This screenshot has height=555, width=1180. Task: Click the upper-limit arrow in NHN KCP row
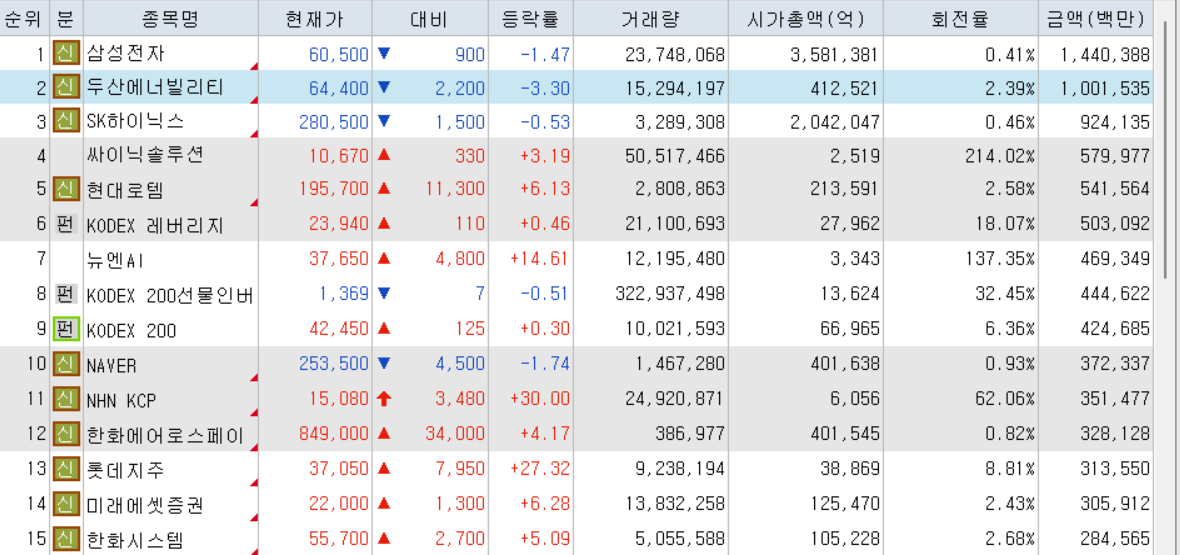tap(384, 399)
